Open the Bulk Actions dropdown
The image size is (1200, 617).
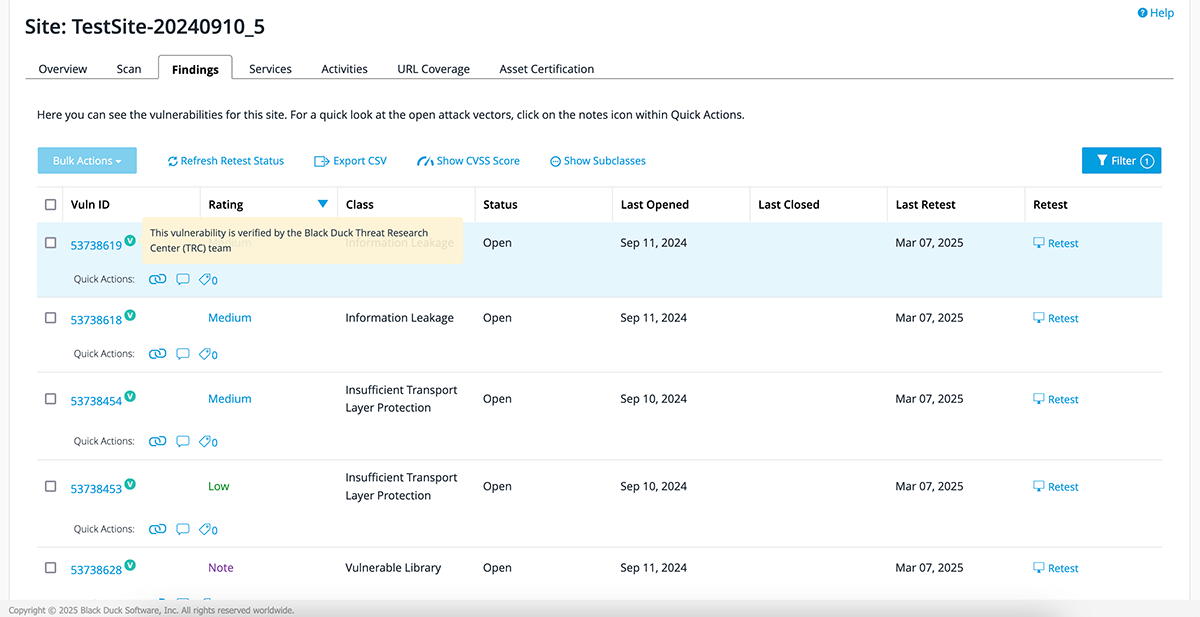tap(87, 160)
